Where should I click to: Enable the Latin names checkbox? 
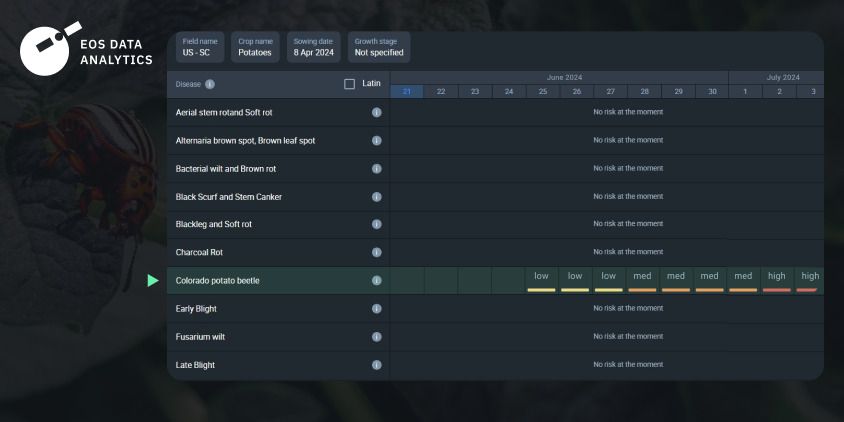click(349, 84)
